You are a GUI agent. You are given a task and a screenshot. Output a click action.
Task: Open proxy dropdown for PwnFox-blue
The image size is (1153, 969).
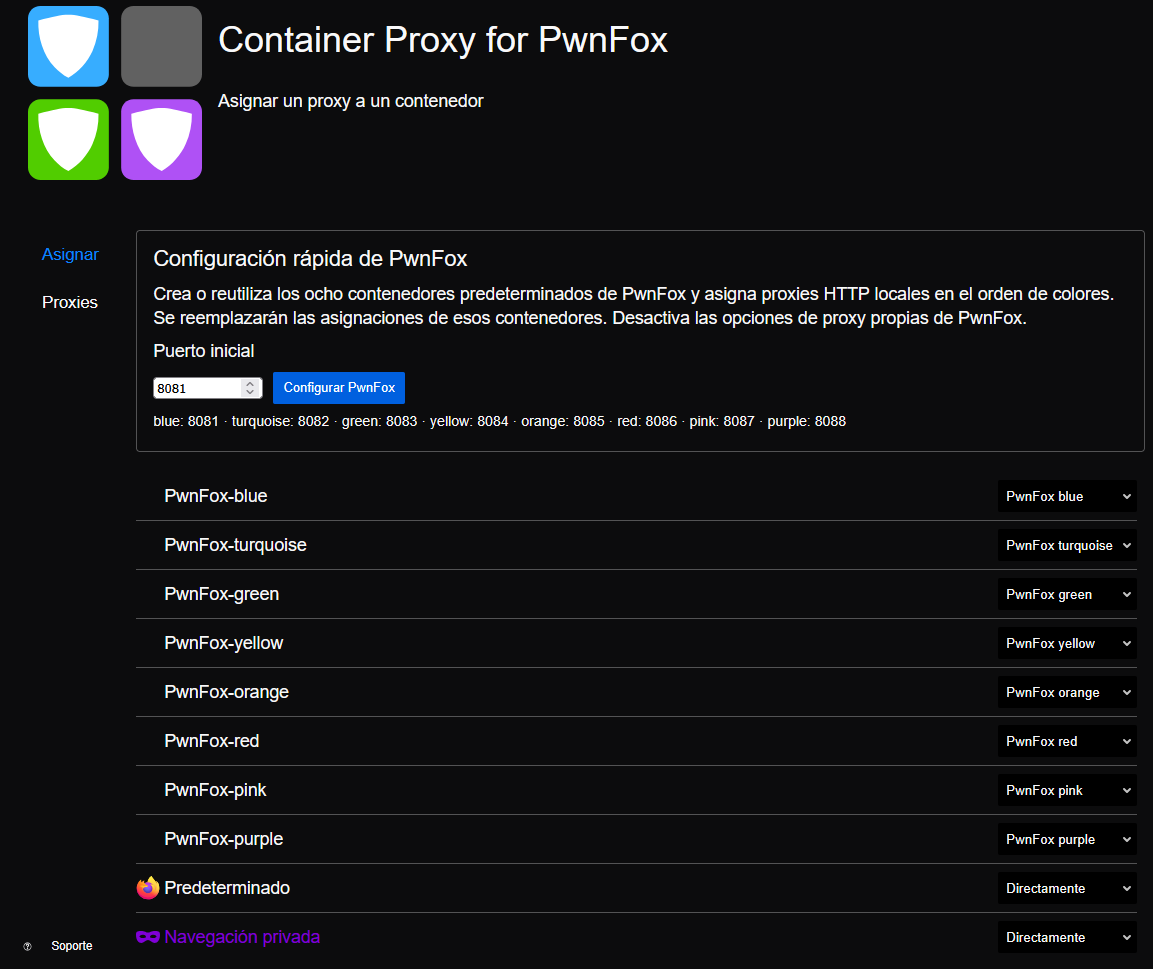pyautogui.click(x=1067, y=496)
